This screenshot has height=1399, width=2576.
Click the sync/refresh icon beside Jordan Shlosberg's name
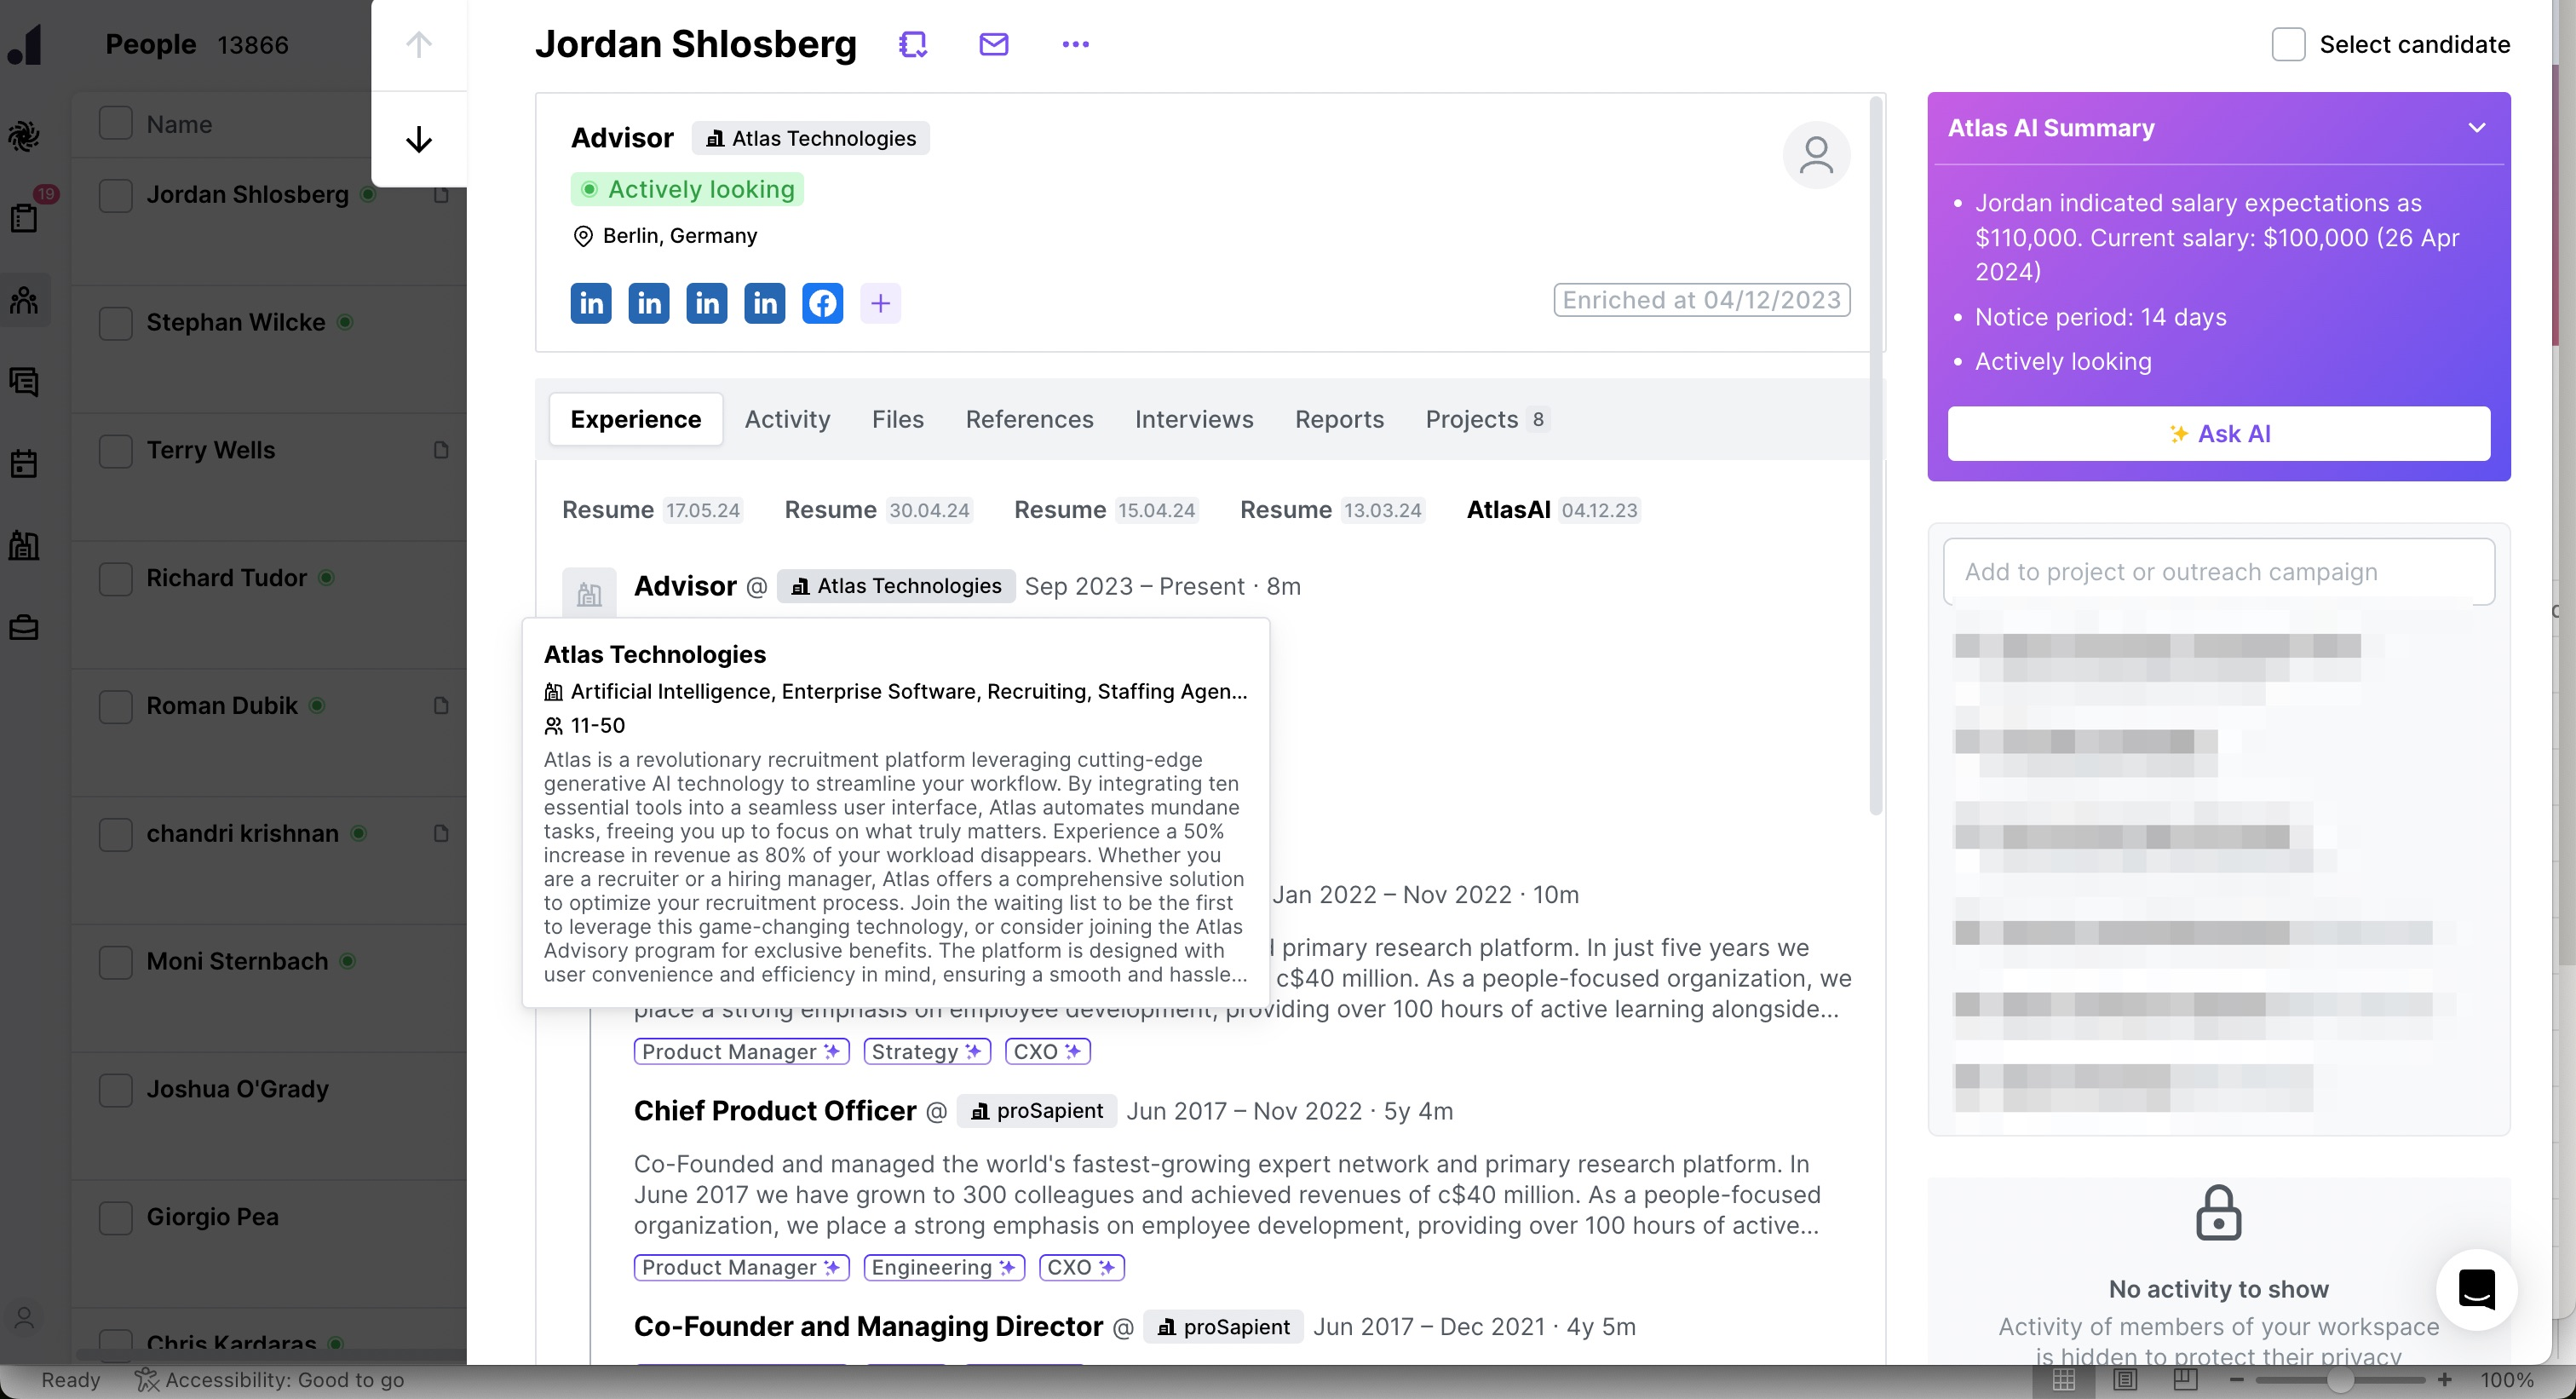(913, 44)
